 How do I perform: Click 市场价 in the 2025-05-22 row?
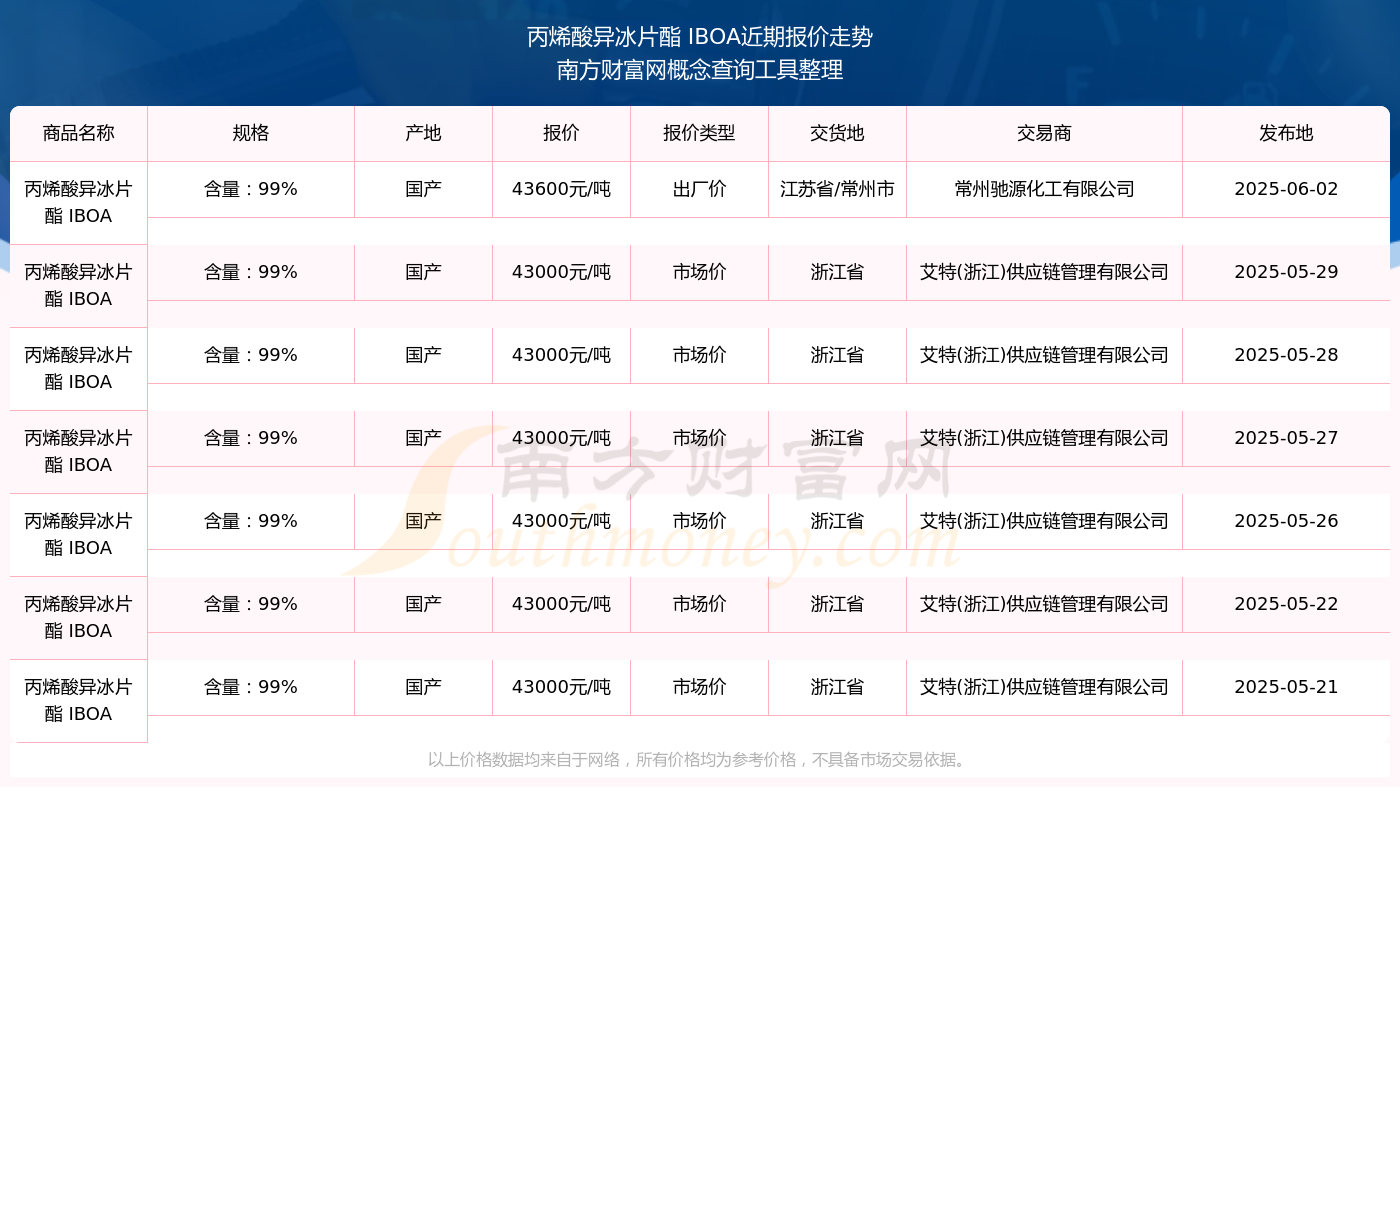tap(700, 605)
